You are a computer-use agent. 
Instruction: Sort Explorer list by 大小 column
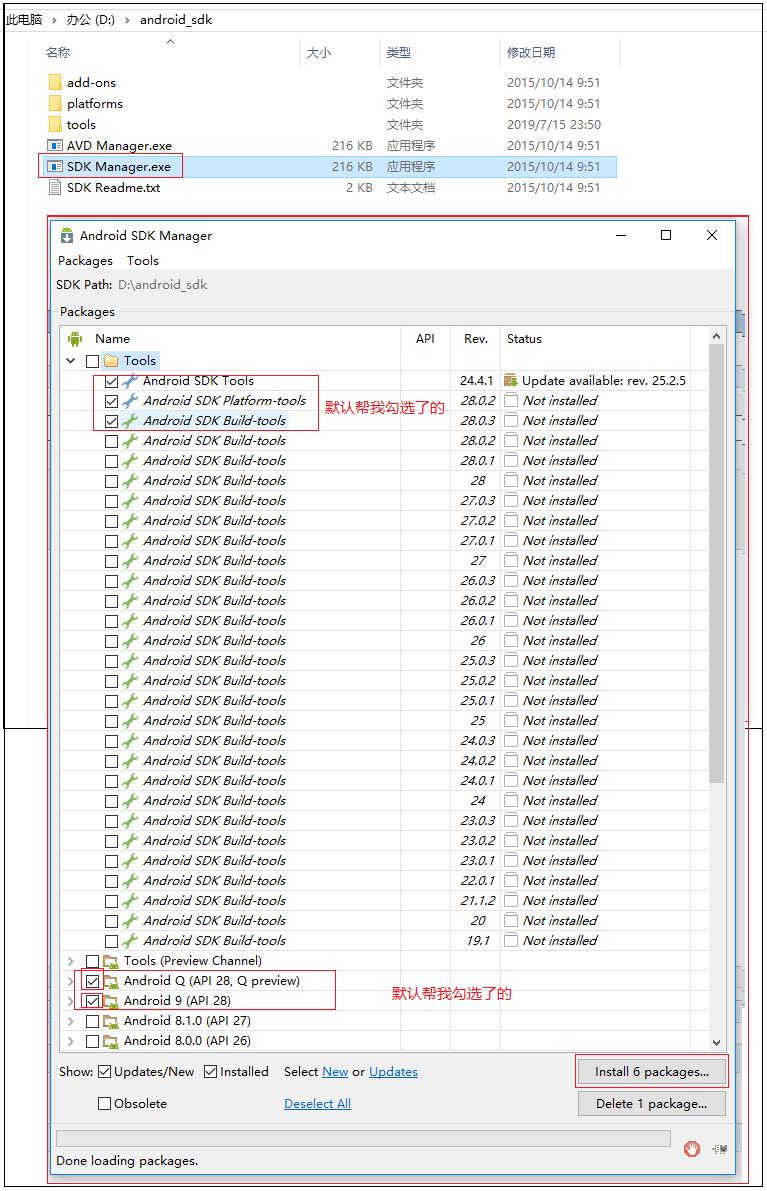pos(319,52)
